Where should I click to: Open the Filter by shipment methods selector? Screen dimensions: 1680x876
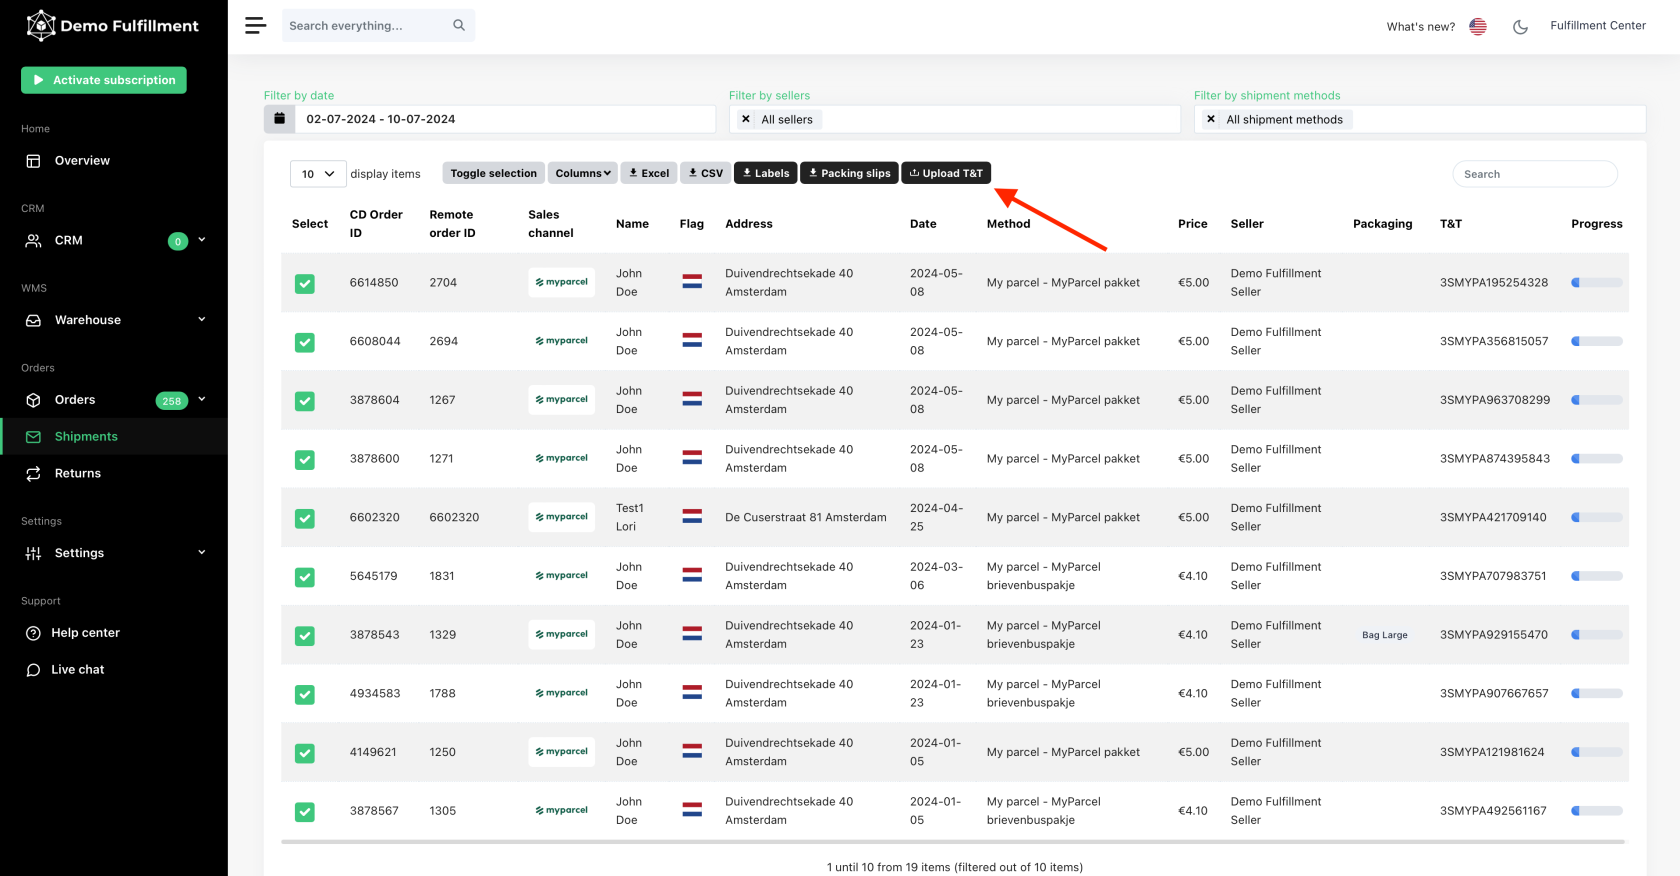coord(1420,119)
